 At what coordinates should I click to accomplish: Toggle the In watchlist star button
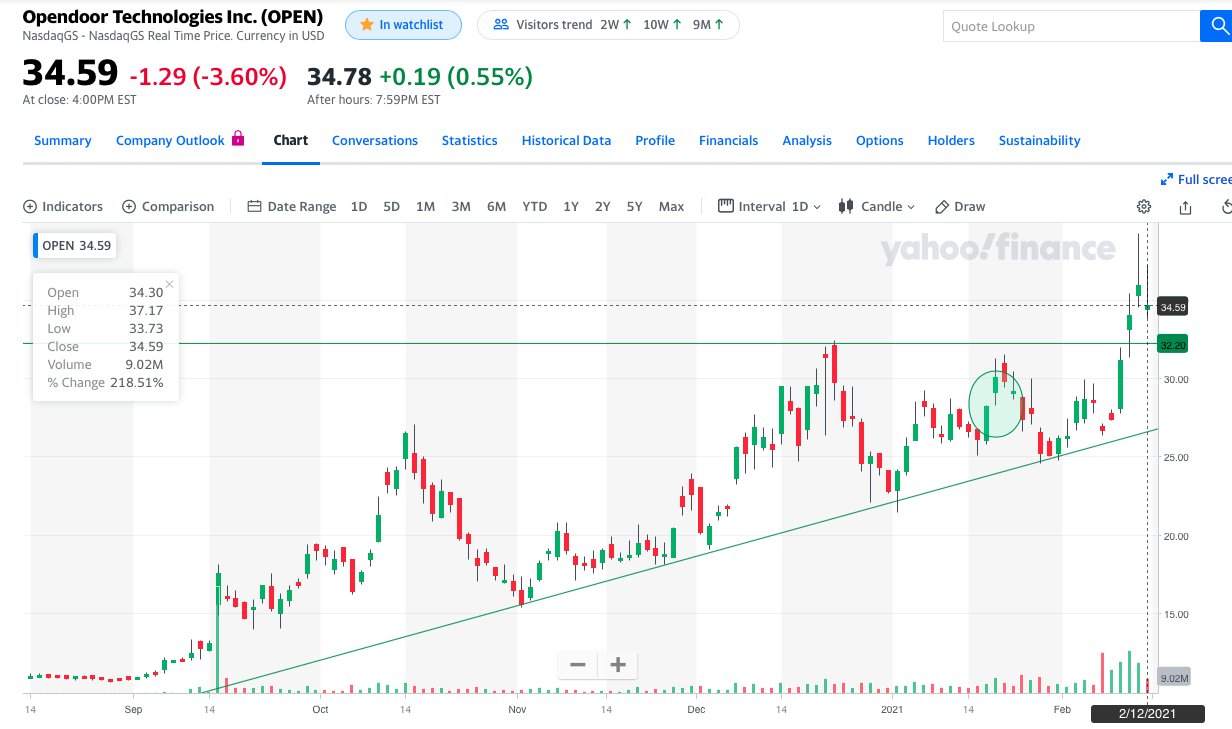coord(403,25)
